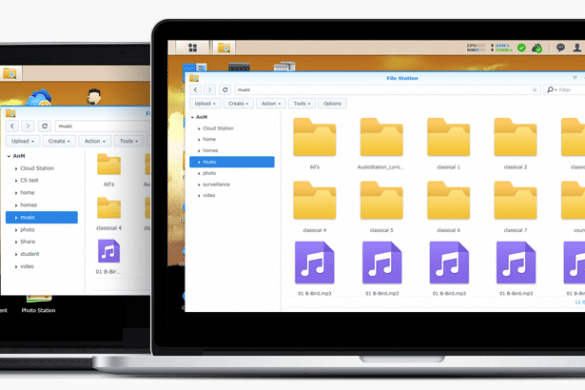
Task: Select CS test folder in left tree
Action: point(29,180)
